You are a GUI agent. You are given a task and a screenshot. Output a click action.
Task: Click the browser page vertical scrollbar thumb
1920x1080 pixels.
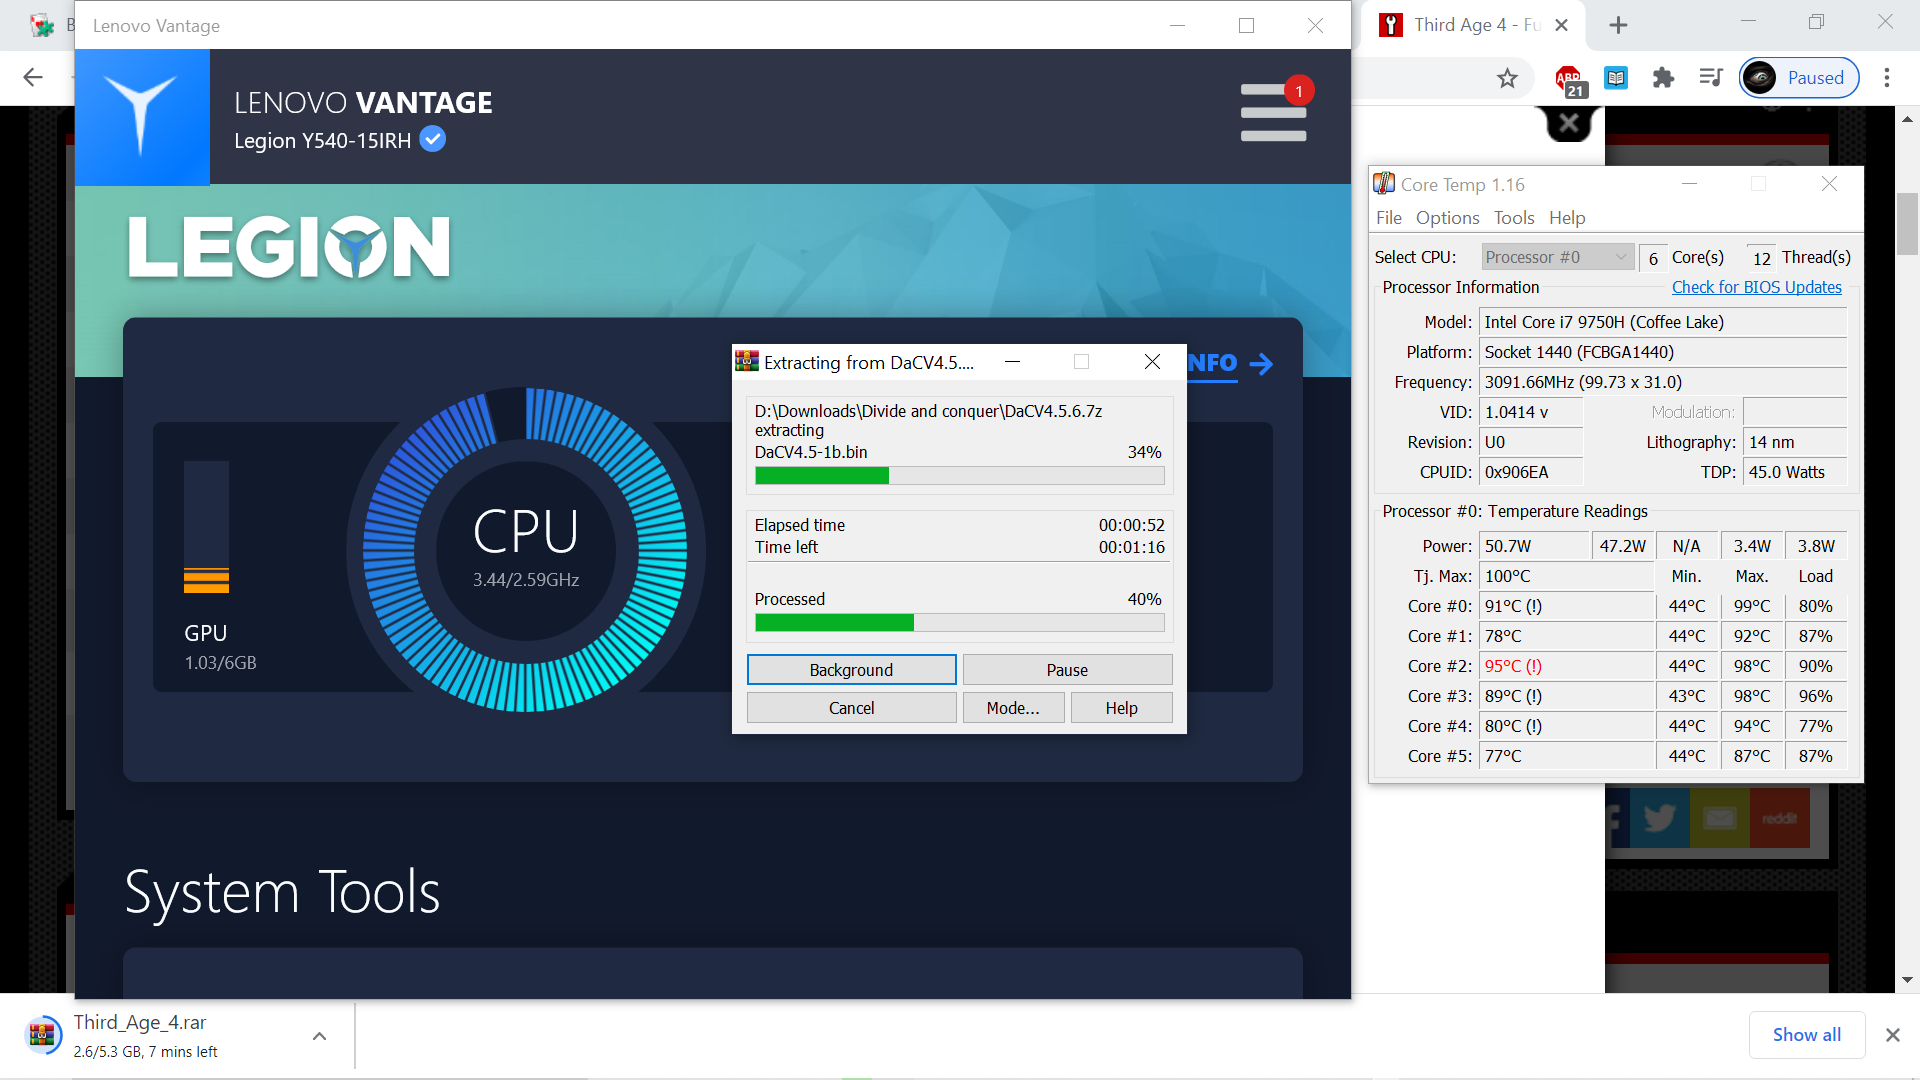[1907, 224]
